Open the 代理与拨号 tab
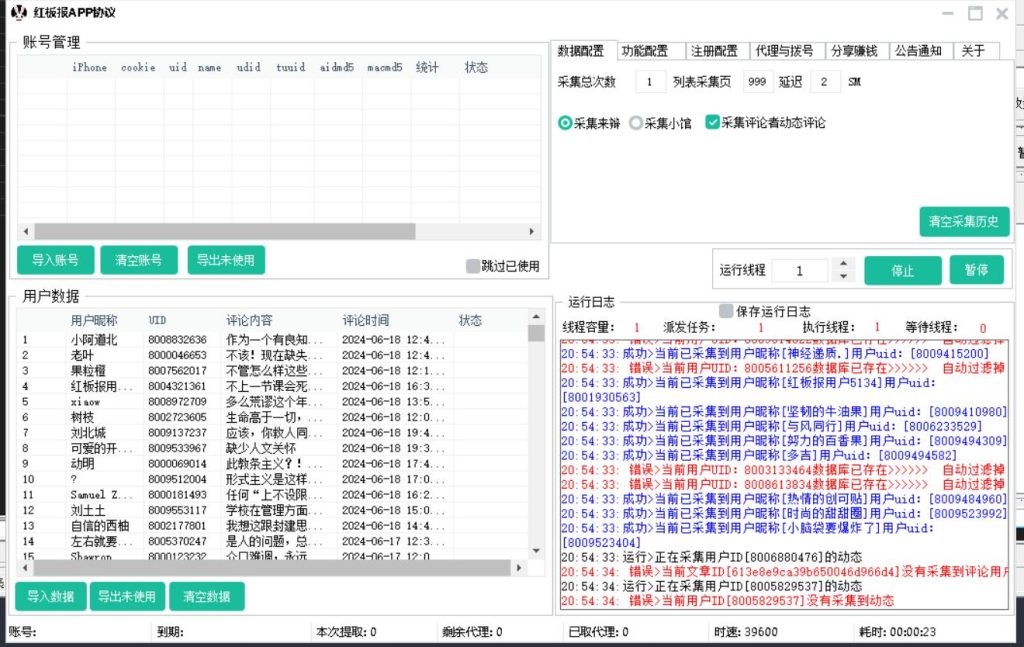The image size is (1024, 647). point(783,51)
